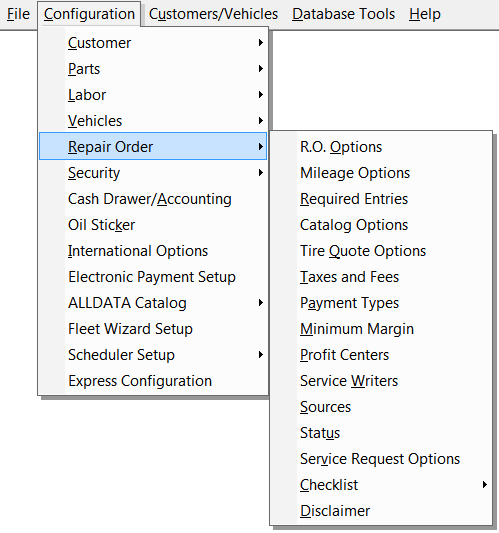This screenshot has height=533, width=499.
Task: Open the Database Tools menu
Action: point(343,14)
